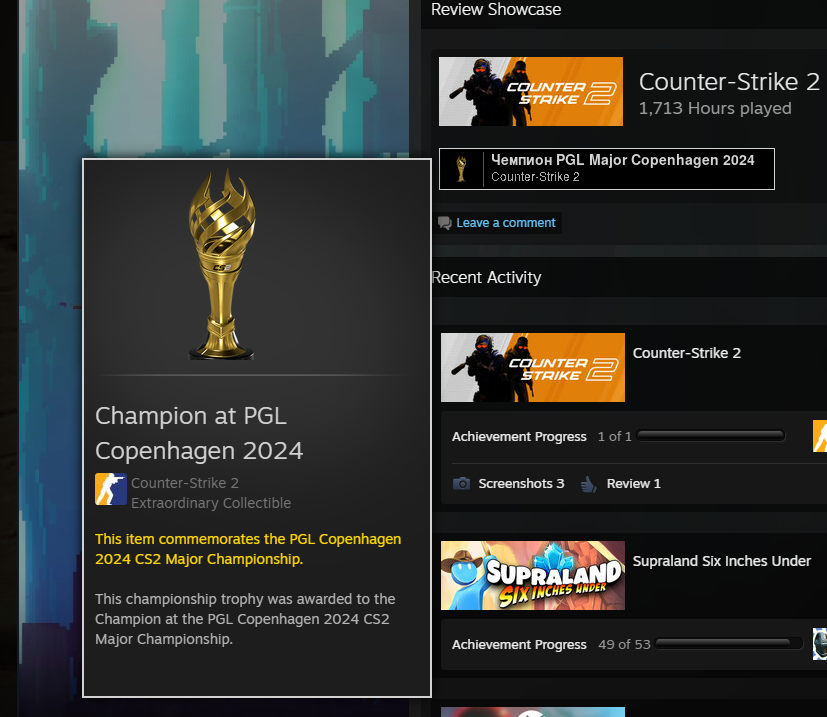Image resolution: width=827 pixels, height=717 pixels.
Task: Click the CS2 achievement icon beside progress bar
Action: point(820,436)
